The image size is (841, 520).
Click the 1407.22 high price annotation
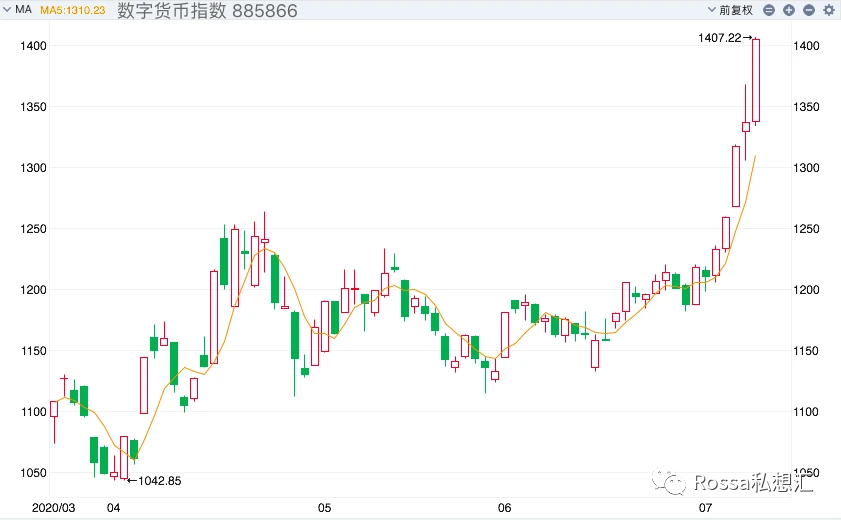[719, 38]
